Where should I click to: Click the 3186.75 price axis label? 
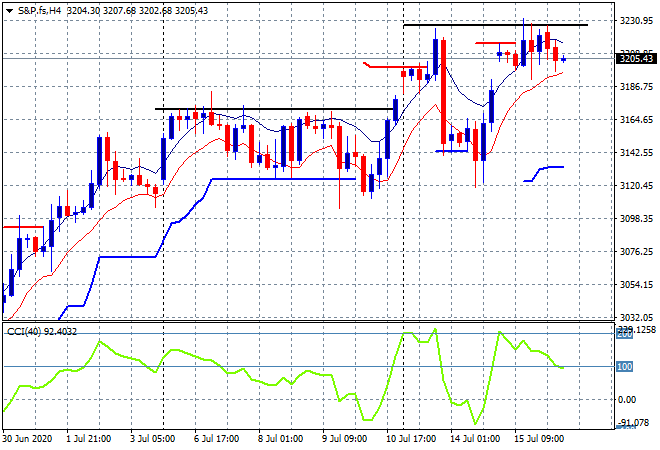click(636, 87)
